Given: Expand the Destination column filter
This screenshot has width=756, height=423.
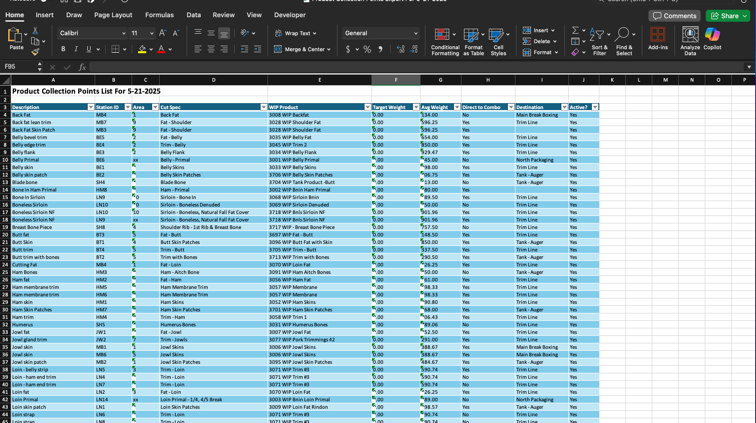Looking at the screenshot, I should pyautogui.click(x=563, y=107).
